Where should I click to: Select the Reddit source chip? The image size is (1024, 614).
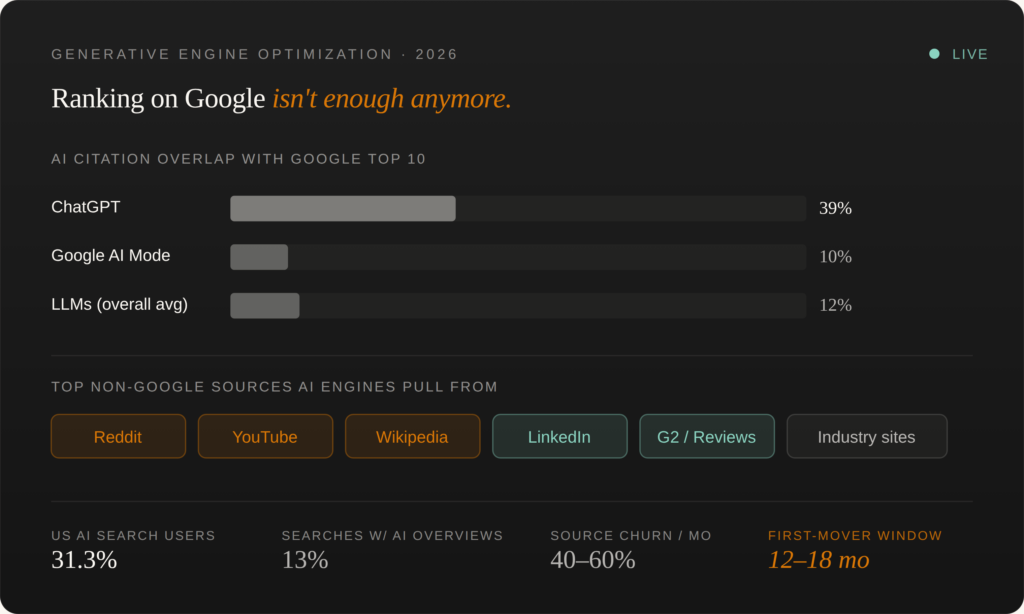click(x=118, y=436)
